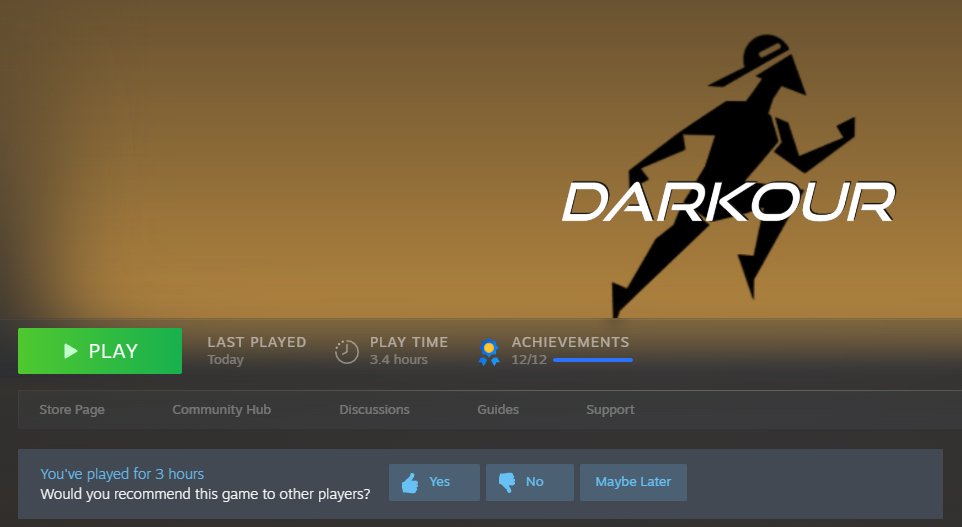
Task: Open the Community Hub tab
Action: (221, 409)
